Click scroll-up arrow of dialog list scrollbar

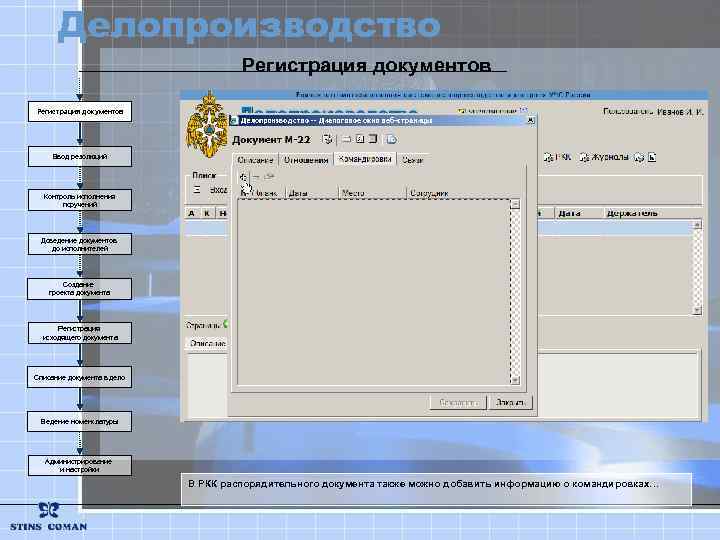[515, 204]
